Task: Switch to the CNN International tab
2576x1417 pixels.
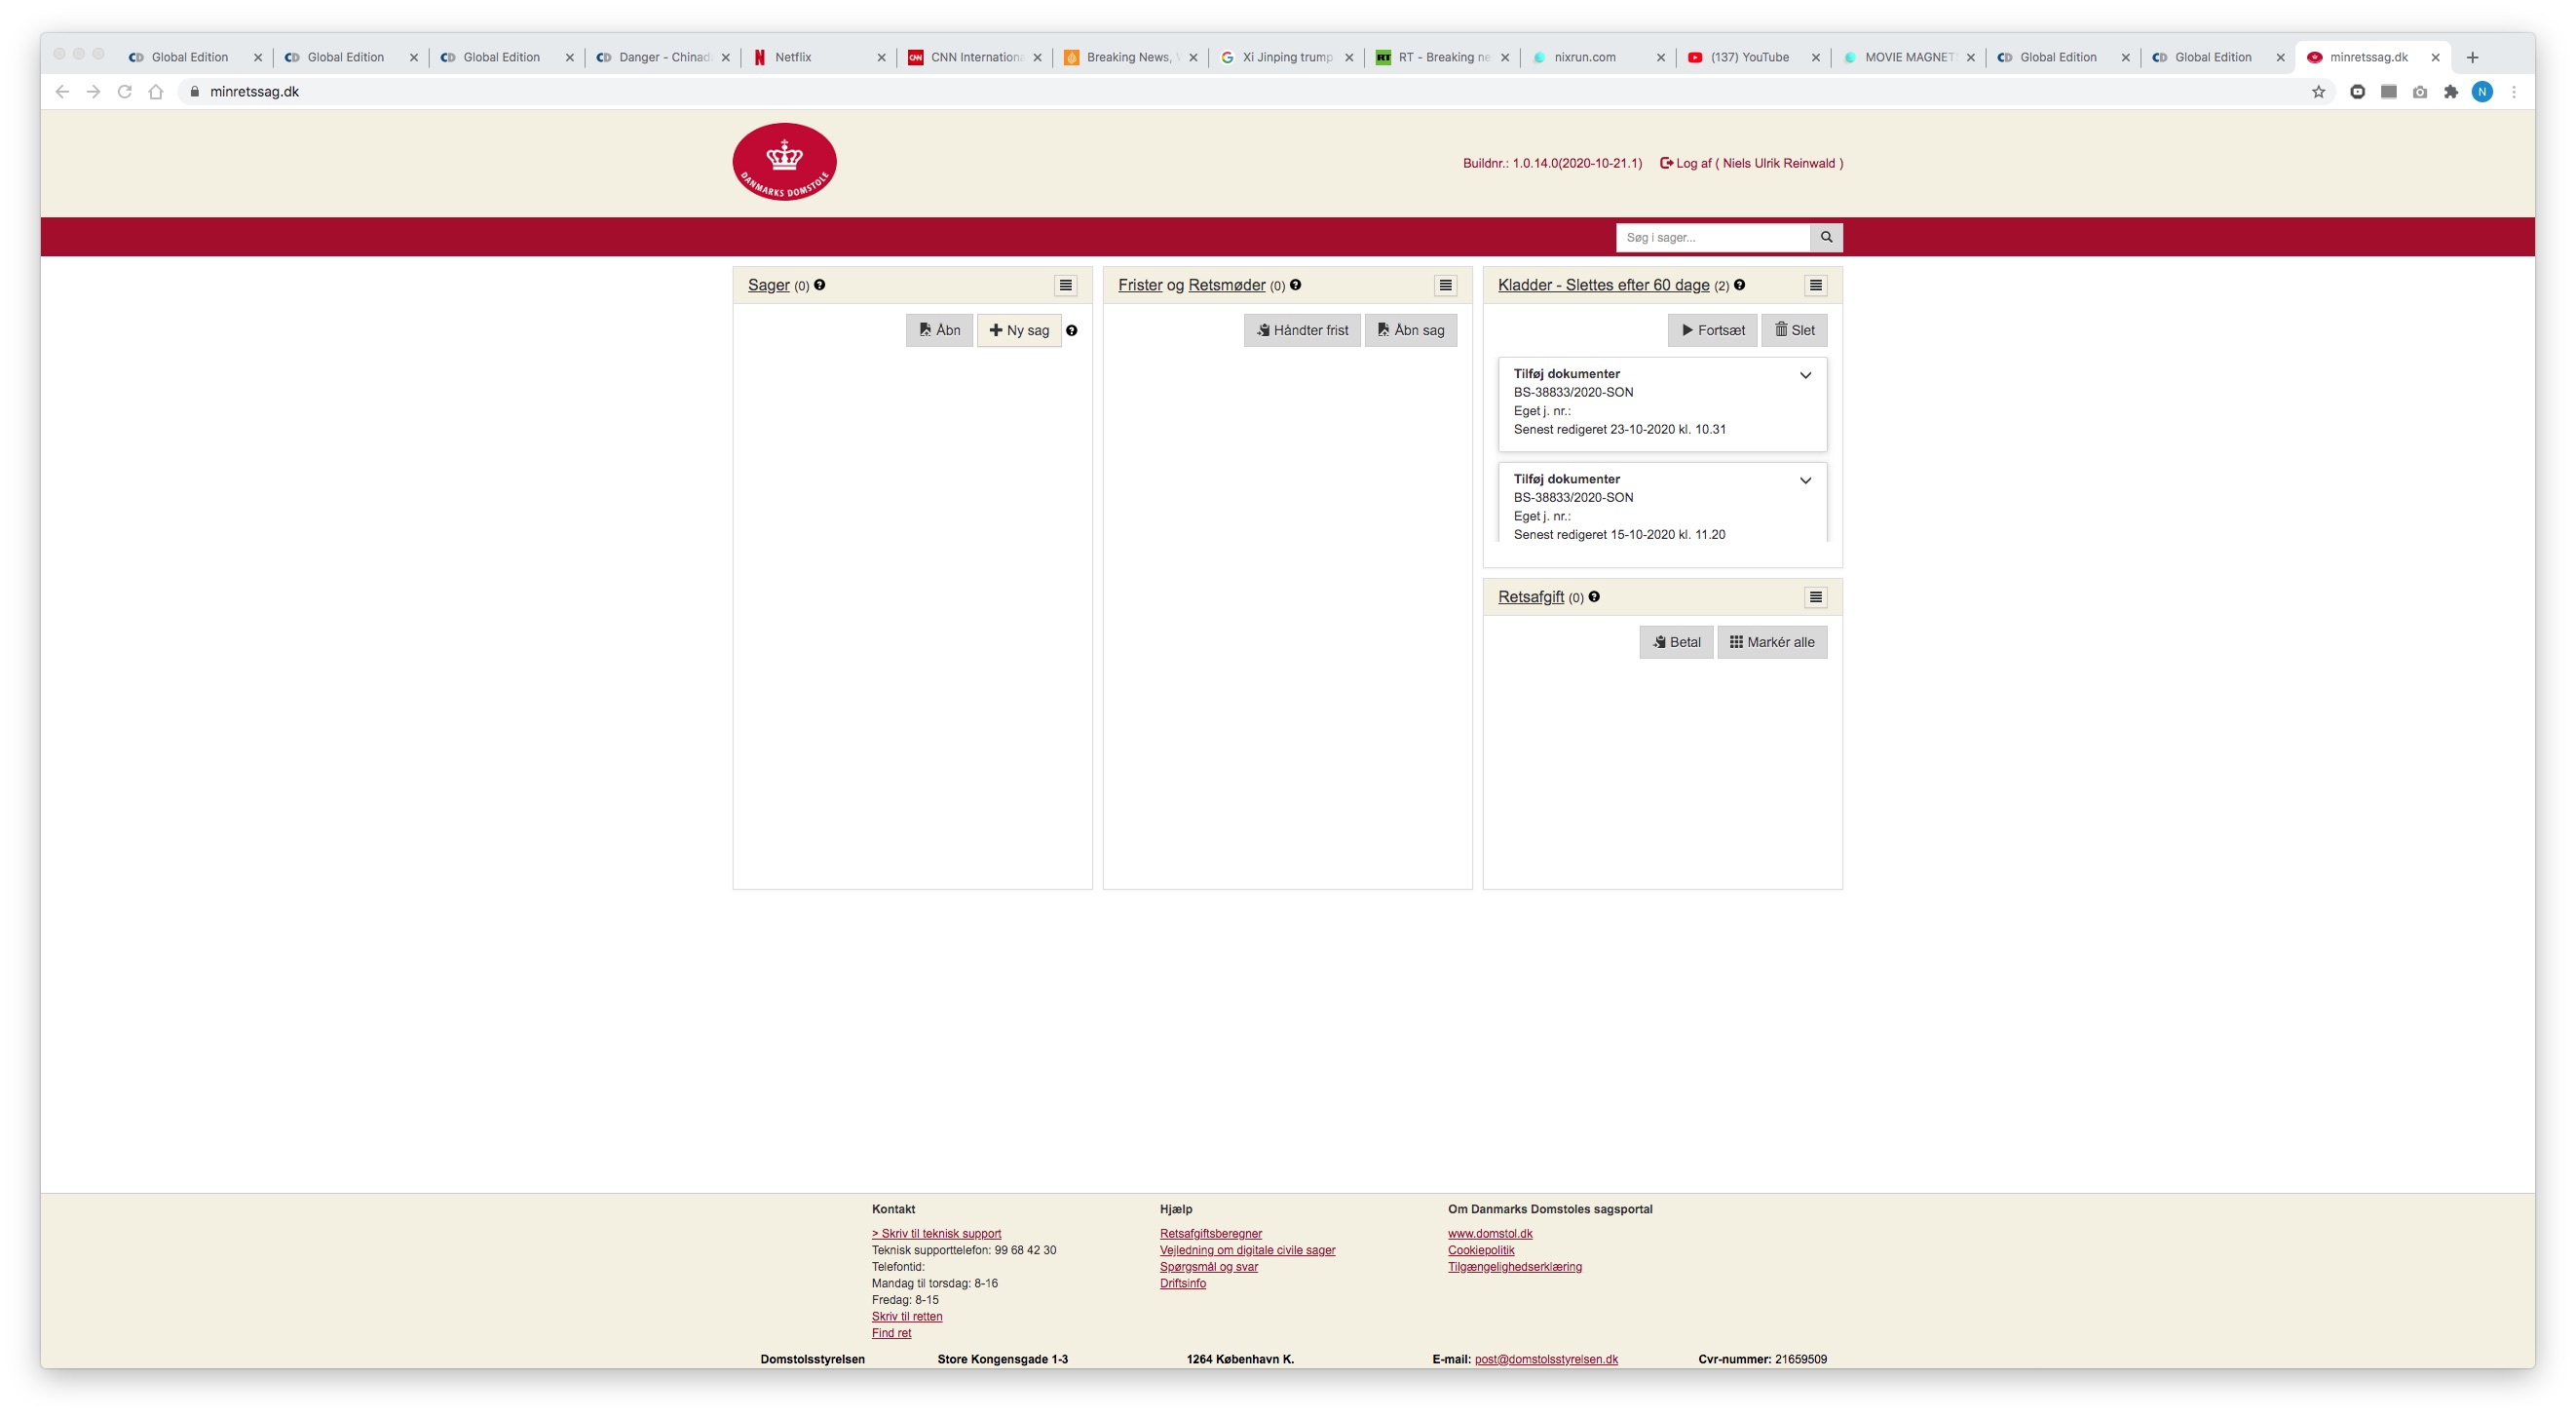Action: (975, 57)
